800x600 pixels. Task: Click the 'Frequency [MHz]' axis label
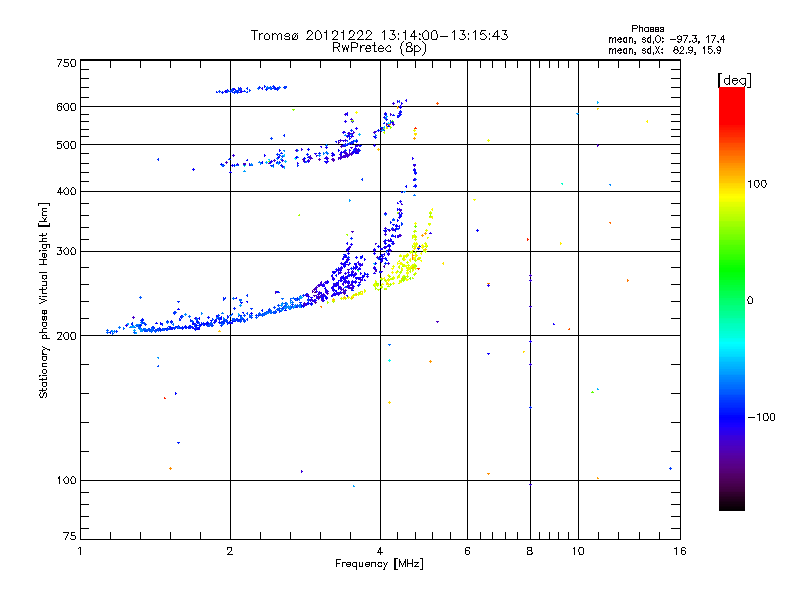[379, 564]
